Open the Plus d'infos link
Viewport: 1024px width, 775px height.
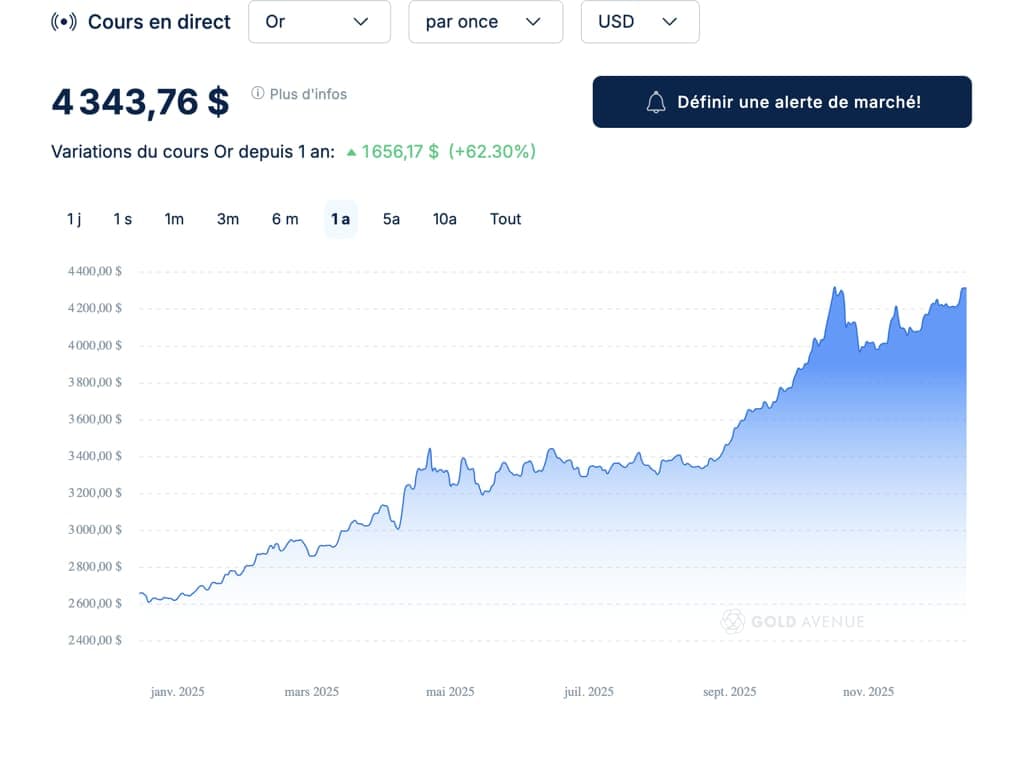[x=308, y=94]
